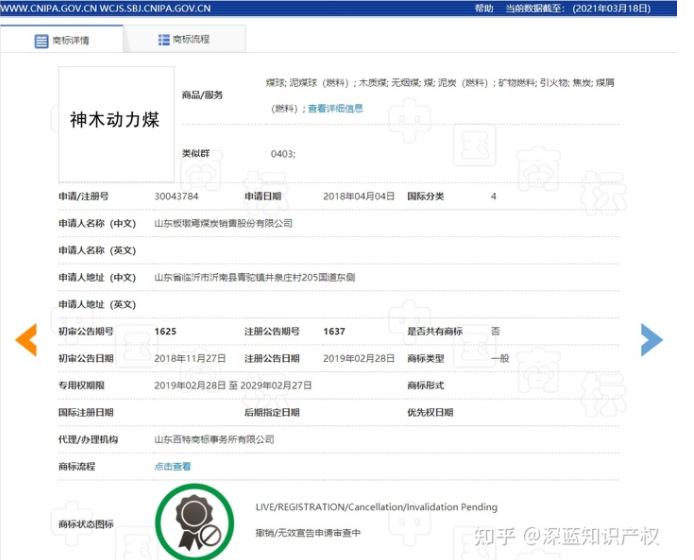Click the orange previous-record arrow
The height and width of the screenshot is (560, 694).
point(26,340)
